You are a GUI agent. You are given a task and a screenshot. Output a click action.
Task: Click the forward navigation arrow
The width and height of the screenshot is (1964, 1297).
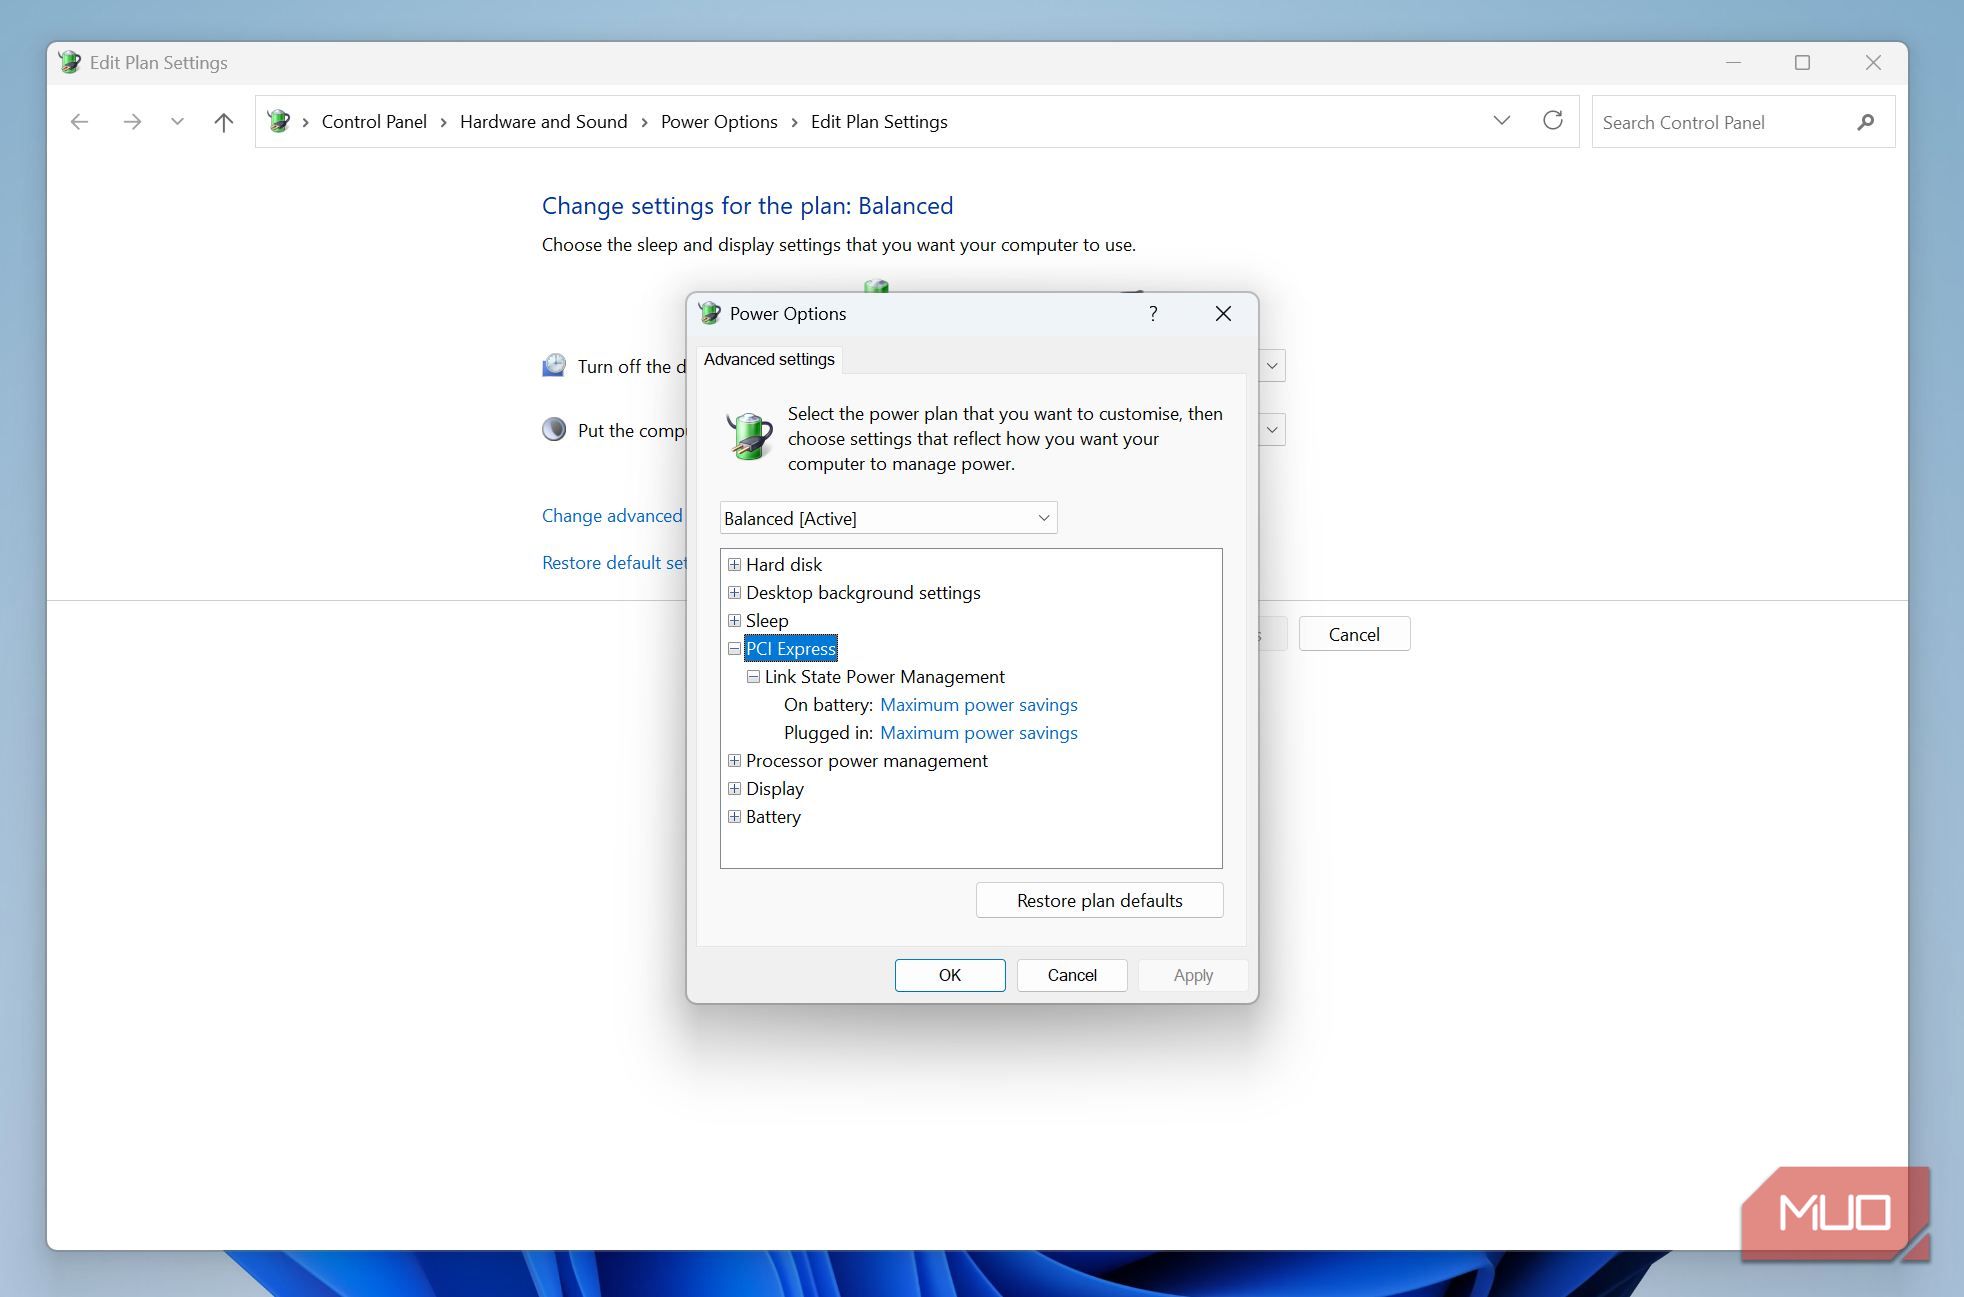click(x=132, y=122)
